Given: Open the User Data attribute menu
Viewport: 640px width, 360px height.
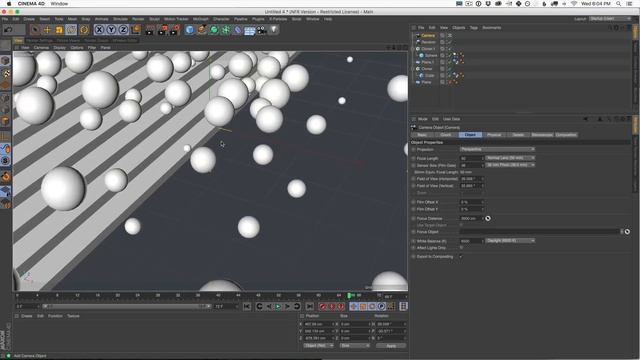Looking at the screenshot, I should click(451, 119).
